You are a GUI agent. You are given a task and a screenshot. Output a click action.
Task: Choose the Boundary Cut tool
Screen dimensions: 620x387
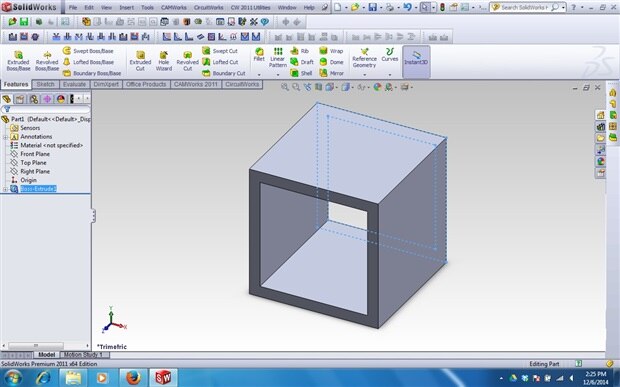224,73
